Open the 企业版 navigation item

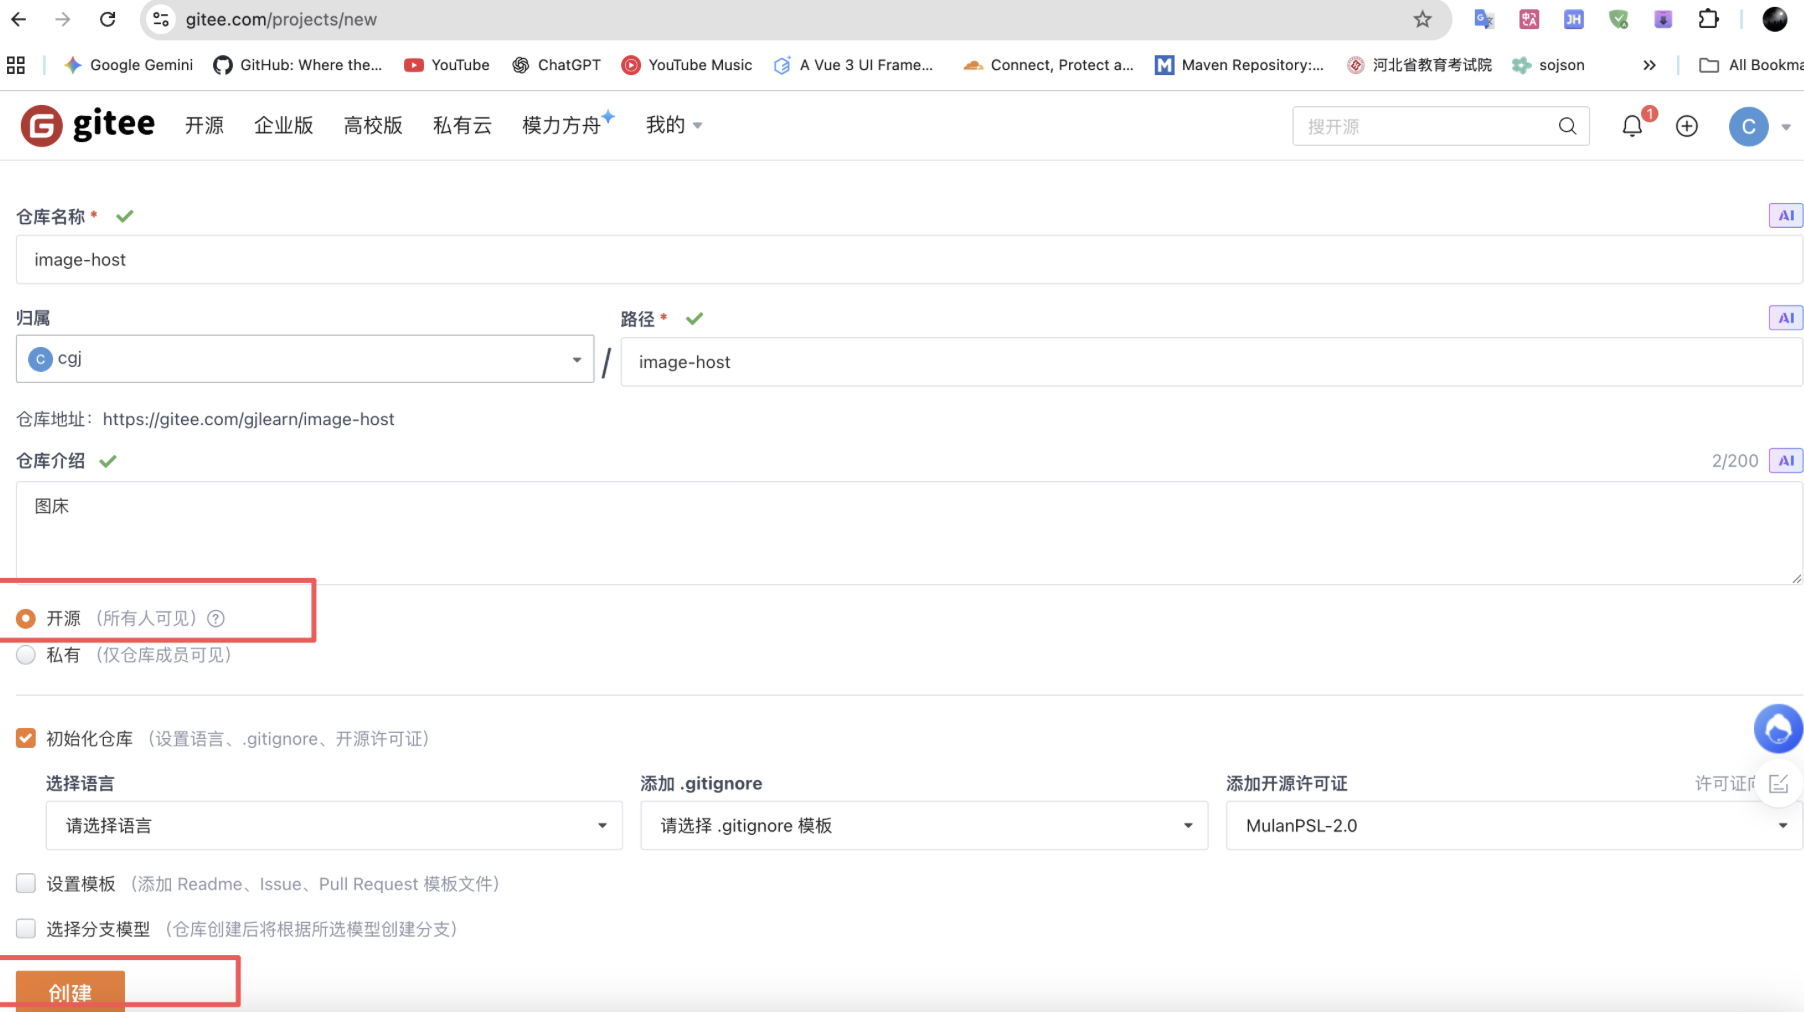[283, 125]
